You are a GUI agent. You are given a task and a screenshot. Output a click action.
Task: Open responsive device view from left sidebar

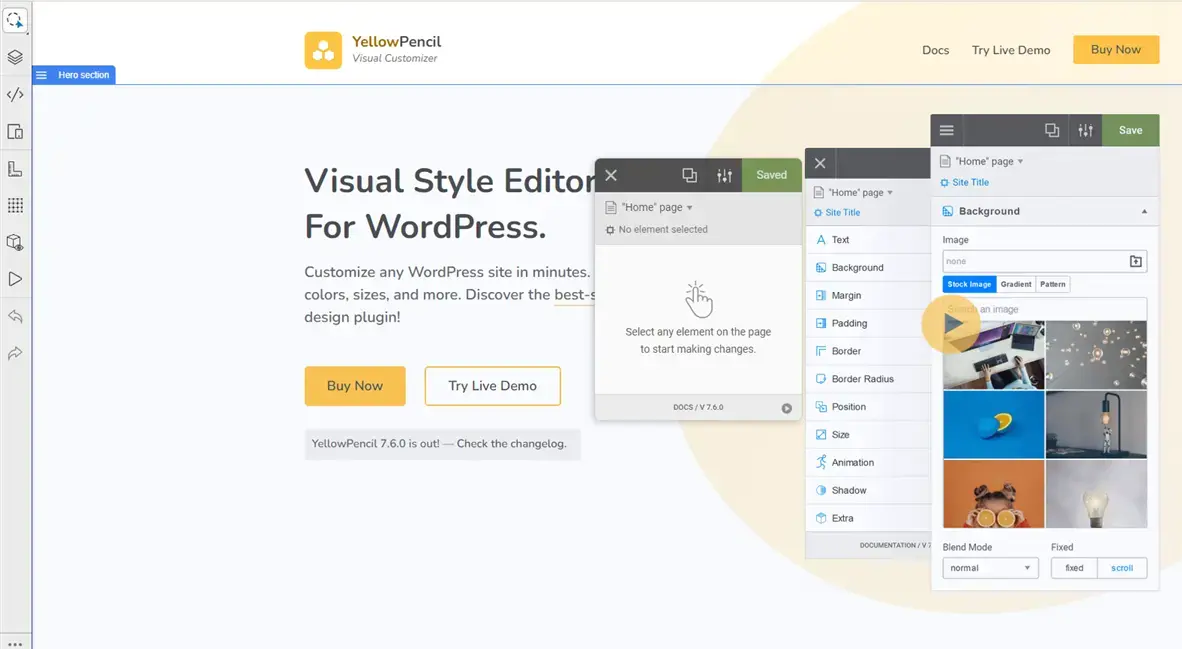click(x=15, y=131)
